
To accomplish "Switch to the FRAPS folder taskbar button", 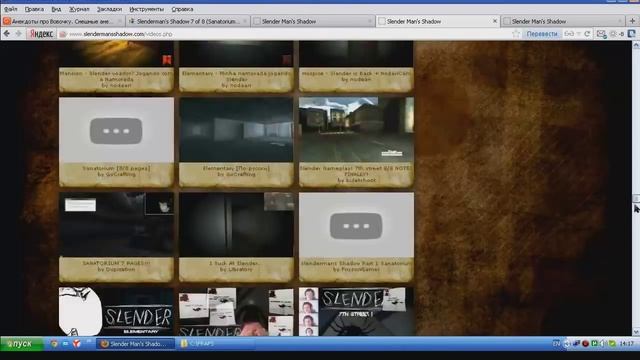I will click(x=216, y=344).
